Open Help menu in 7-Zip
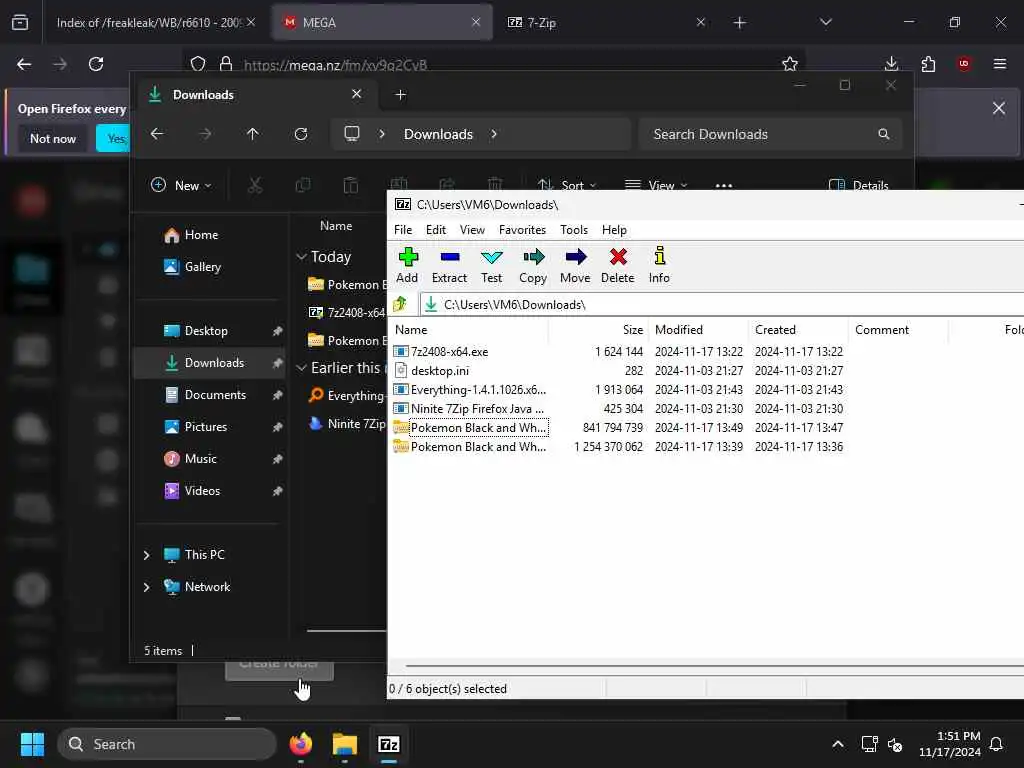Viewport: 1024px width, 768px height. (x=614, y=230)
